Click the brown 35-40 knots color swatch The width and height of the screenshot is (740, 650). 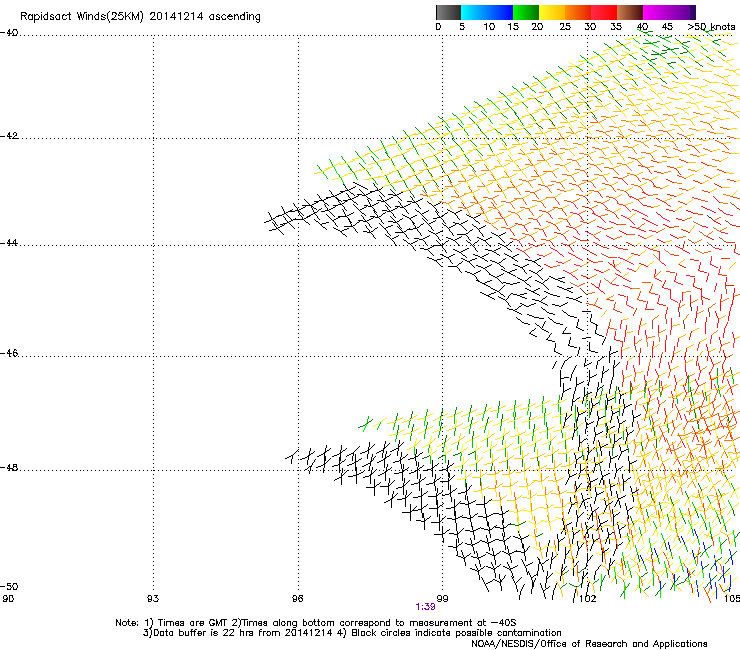(630, 12)
